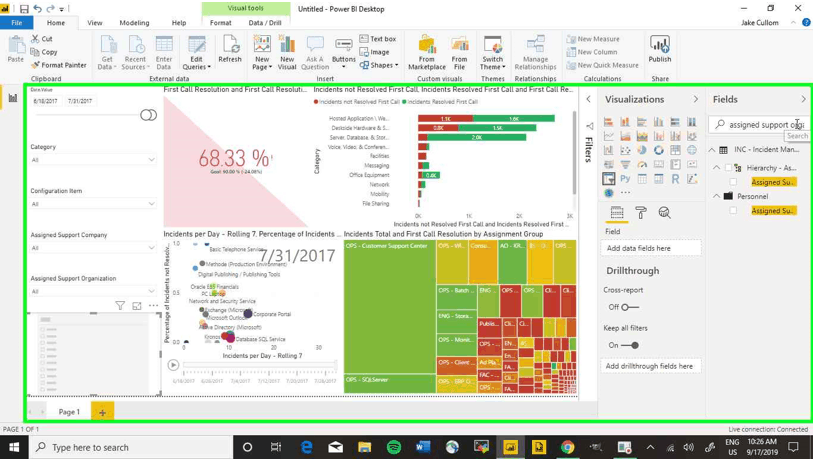The height and width of the screenshot is (461, 815).
Task: Collapse the Fields pane
Action: tap(803, 99)
